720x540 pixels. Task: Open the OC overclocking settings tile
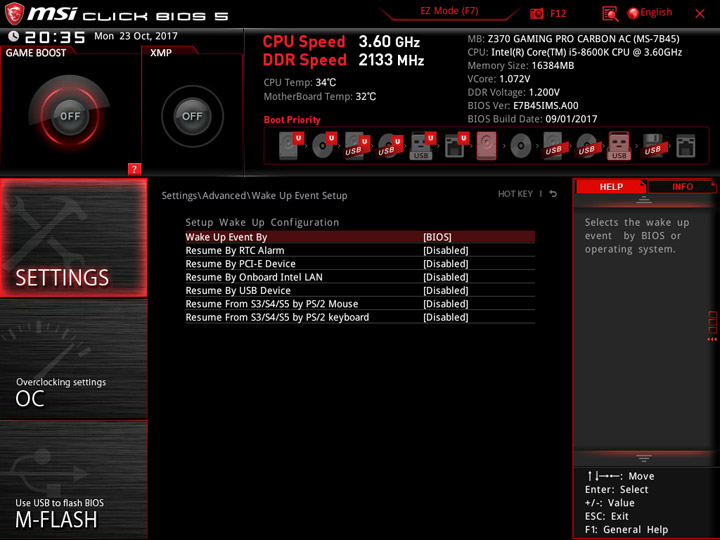tap(73, 359)
